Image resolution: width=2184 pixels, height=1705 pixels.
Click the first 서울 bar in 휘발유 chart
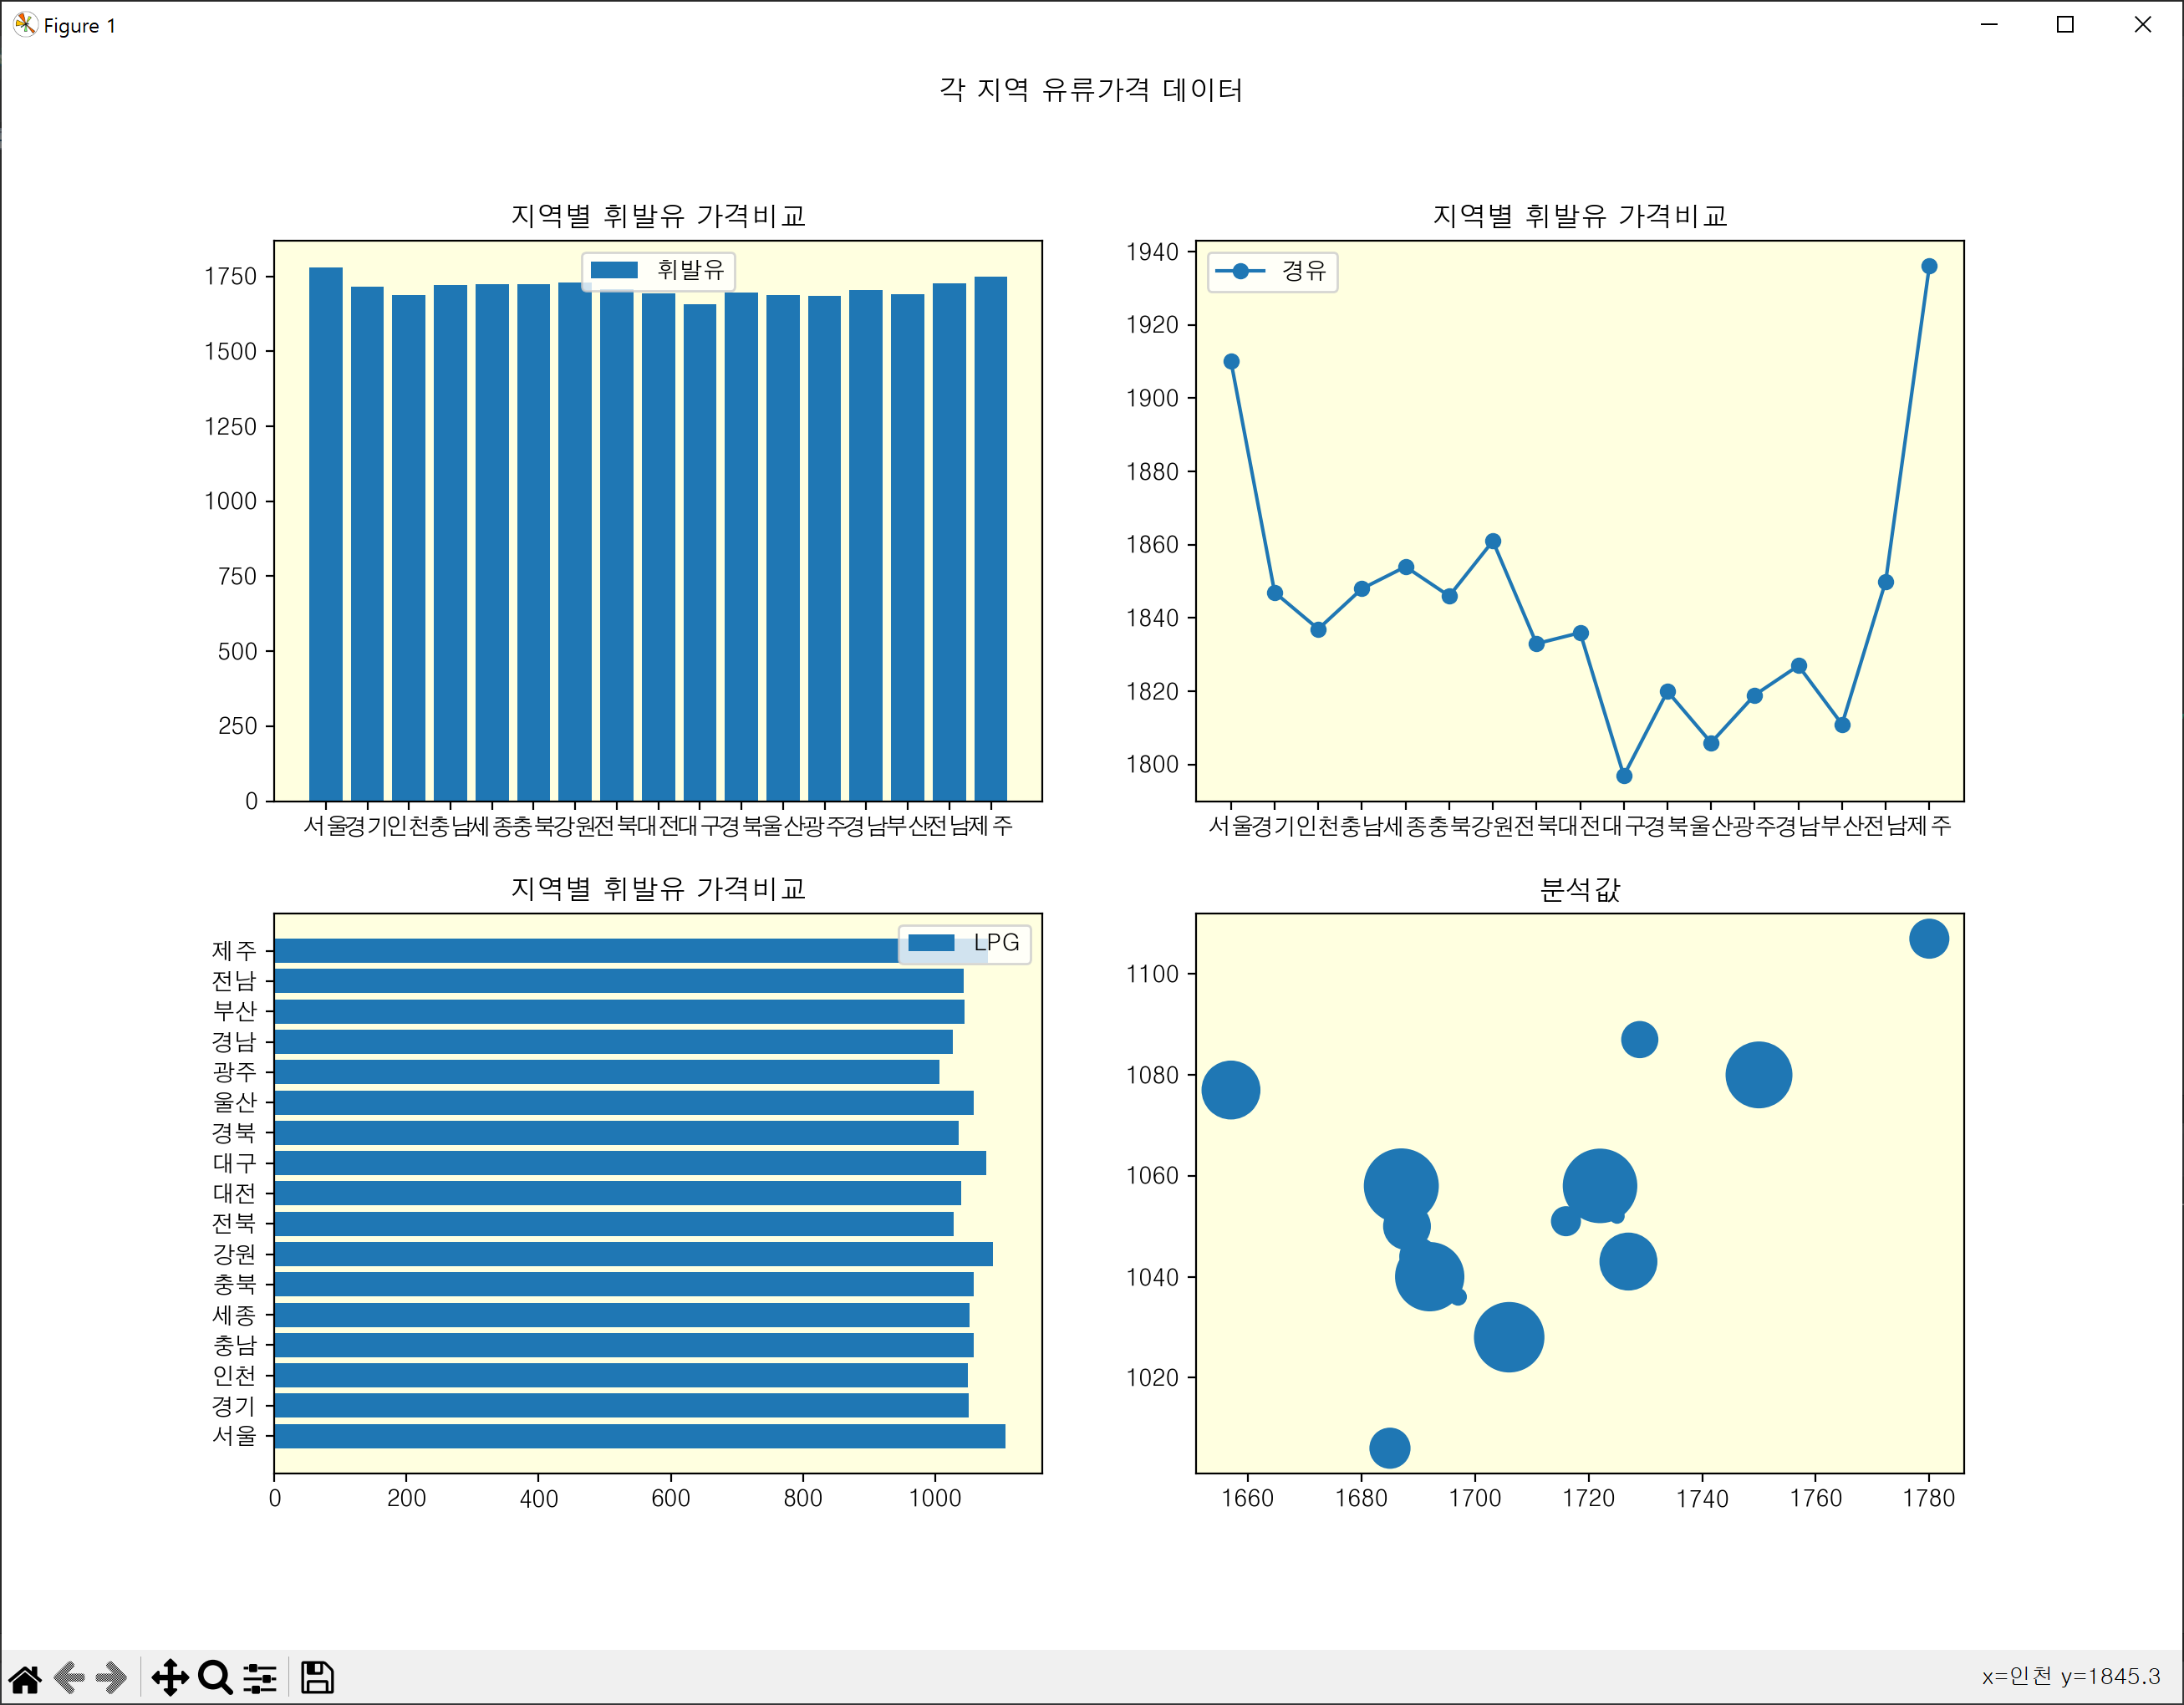pos(325,534)
